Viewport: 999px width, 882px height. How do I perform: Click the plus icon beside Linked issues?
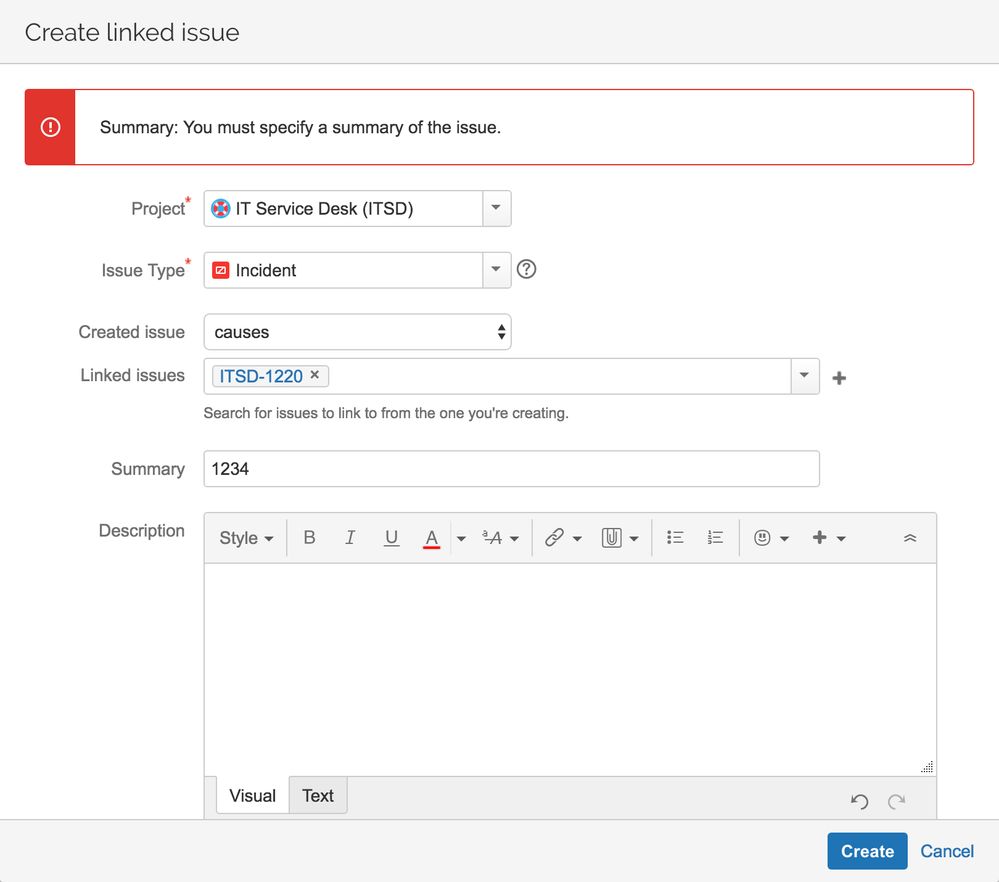[839, 378]
